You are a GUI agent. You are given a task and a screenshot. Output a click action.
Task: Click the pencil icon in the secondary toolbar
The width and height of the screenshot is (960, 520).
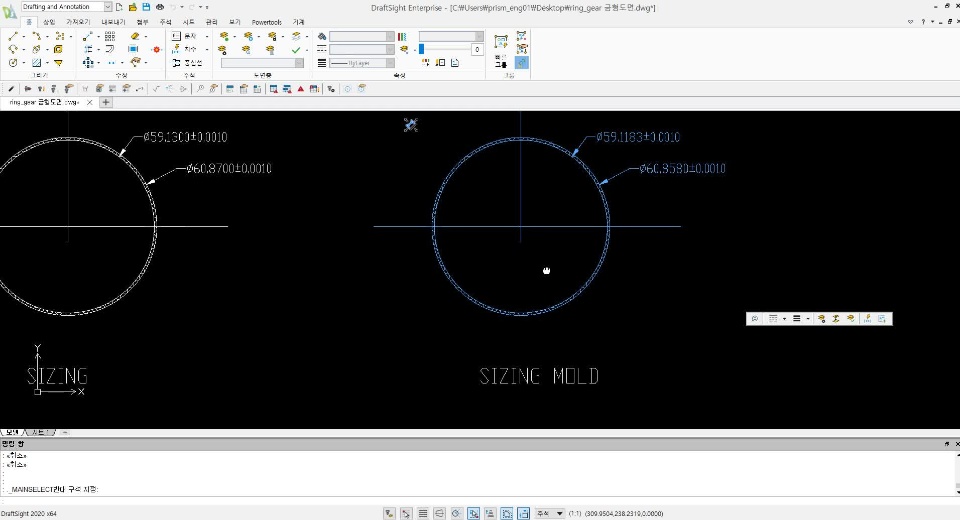coord(11,89)
